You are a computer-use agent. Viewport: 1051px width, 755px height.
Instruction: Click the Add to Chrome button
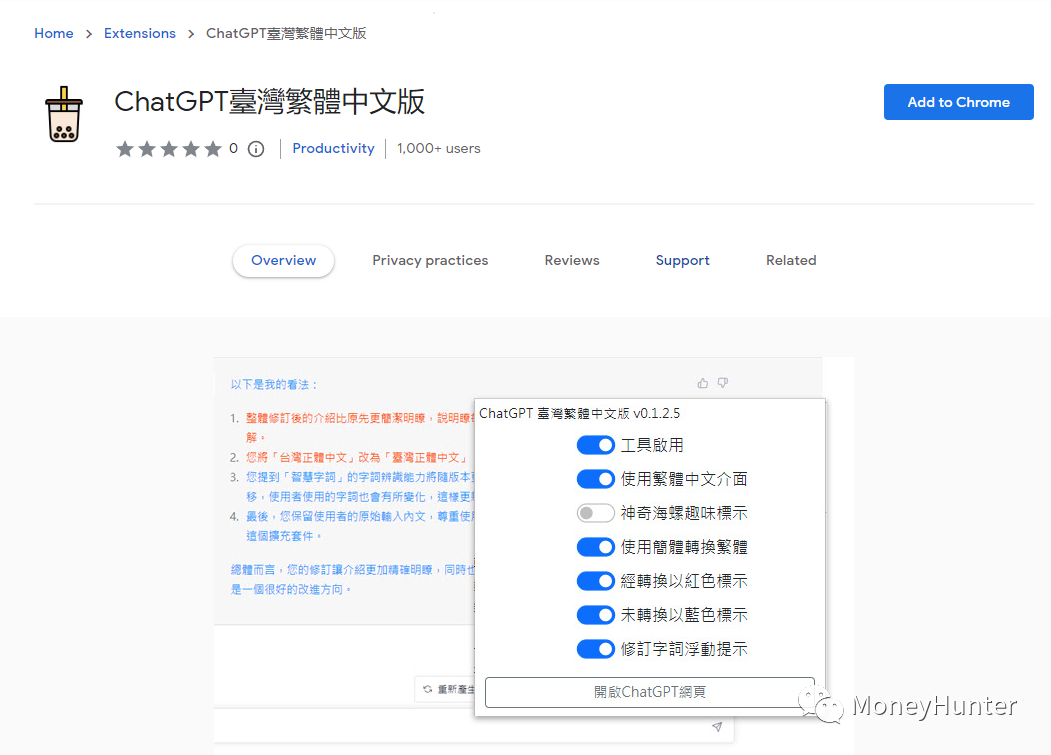click(x=959, y=102)
